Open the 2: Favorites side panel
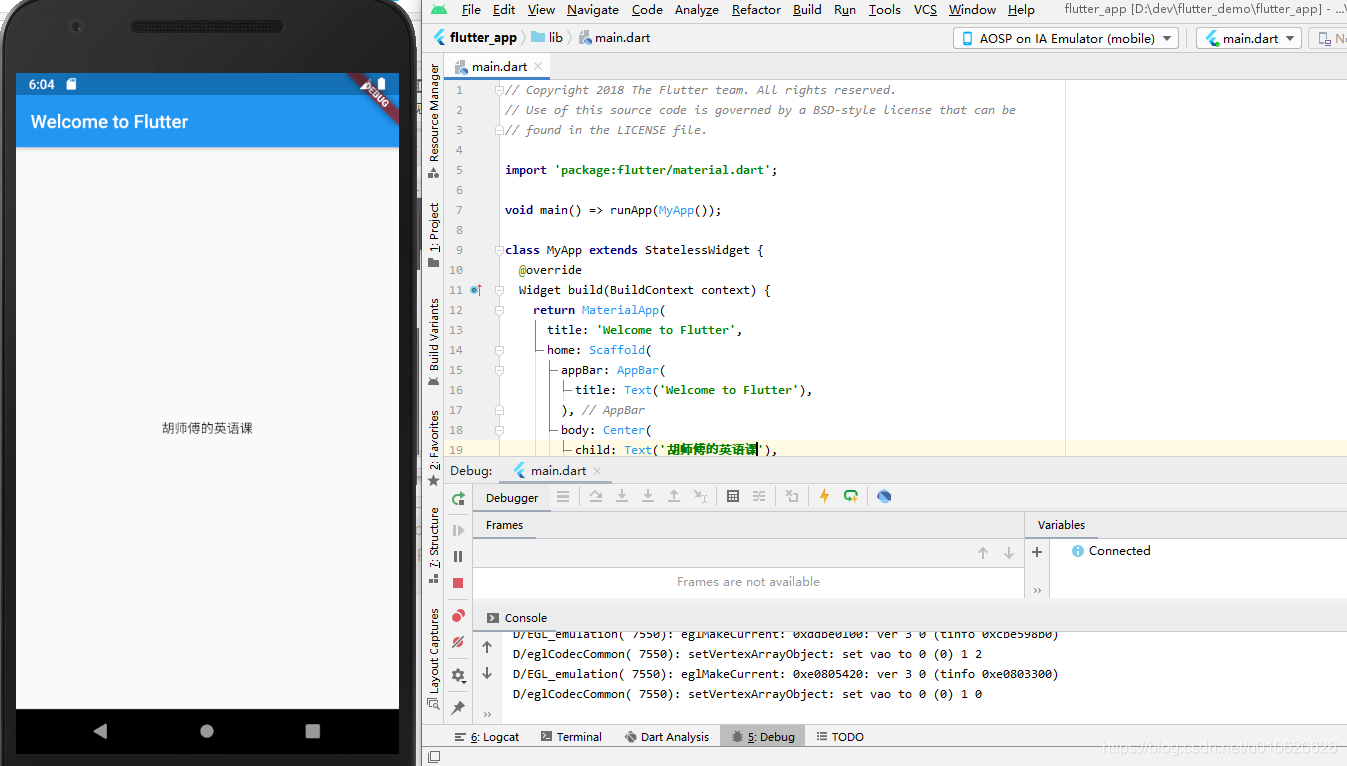The width and height of the screenshot is (1347, 766). (x=434, y=448)
